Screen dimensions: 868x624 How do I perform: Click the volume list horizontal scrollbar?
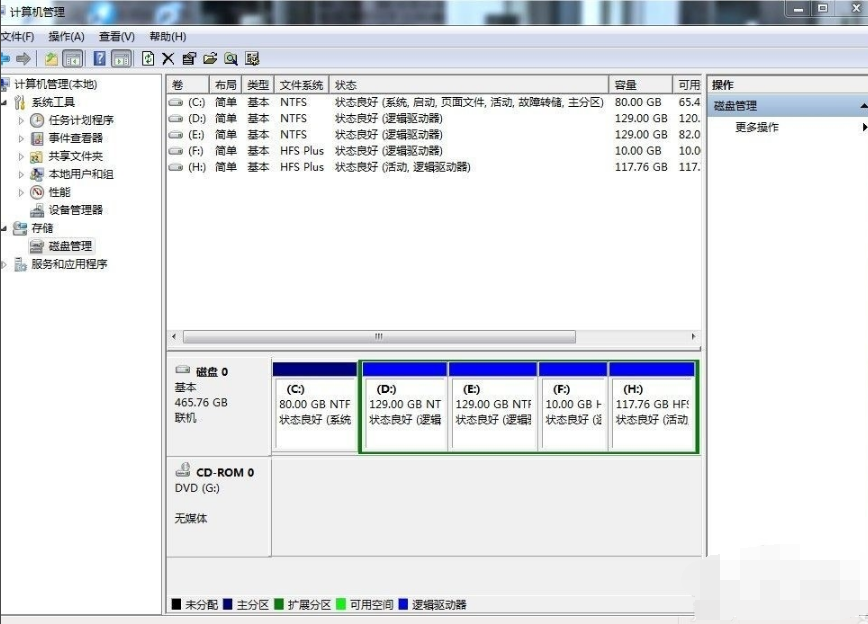pyautogui.click(x=380, y=337)
